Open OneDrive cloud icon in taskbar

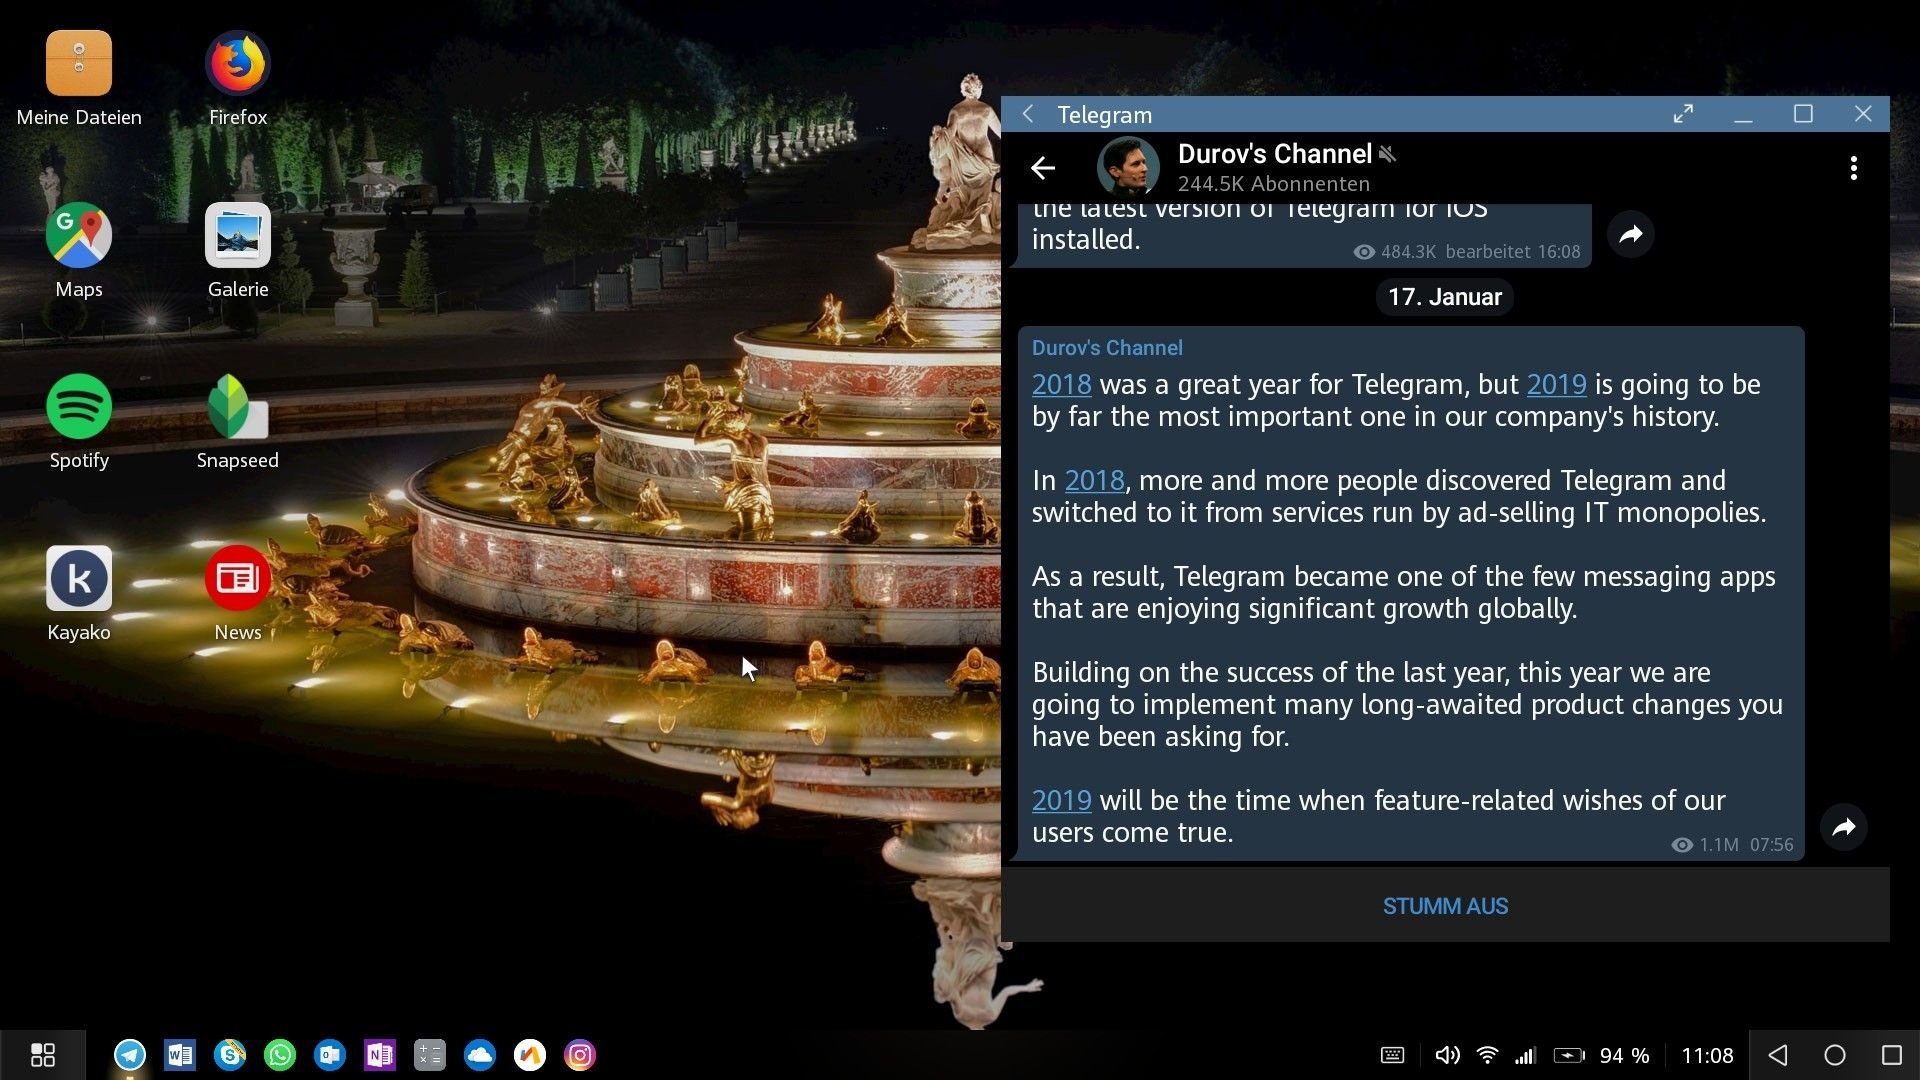(x=480, y=1055)
